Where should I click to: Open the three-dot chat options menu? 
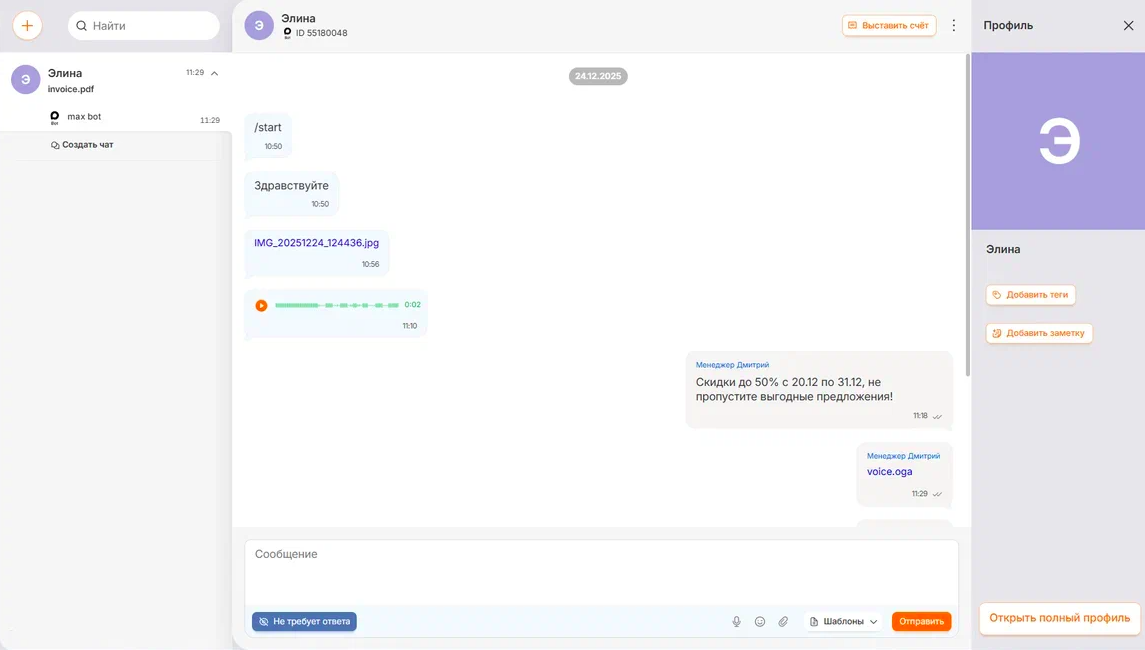[953, 26]
